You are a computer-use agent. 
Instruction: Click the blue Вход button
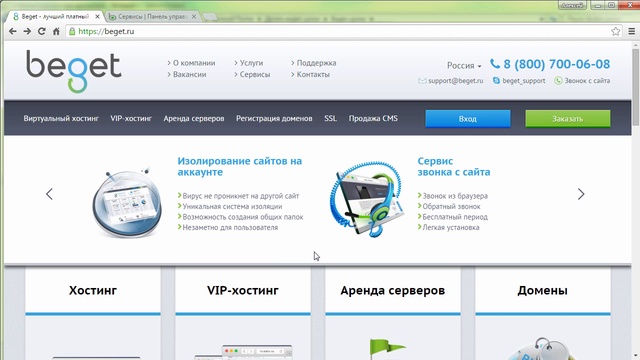pyautogui.click(x=468, y=119)
